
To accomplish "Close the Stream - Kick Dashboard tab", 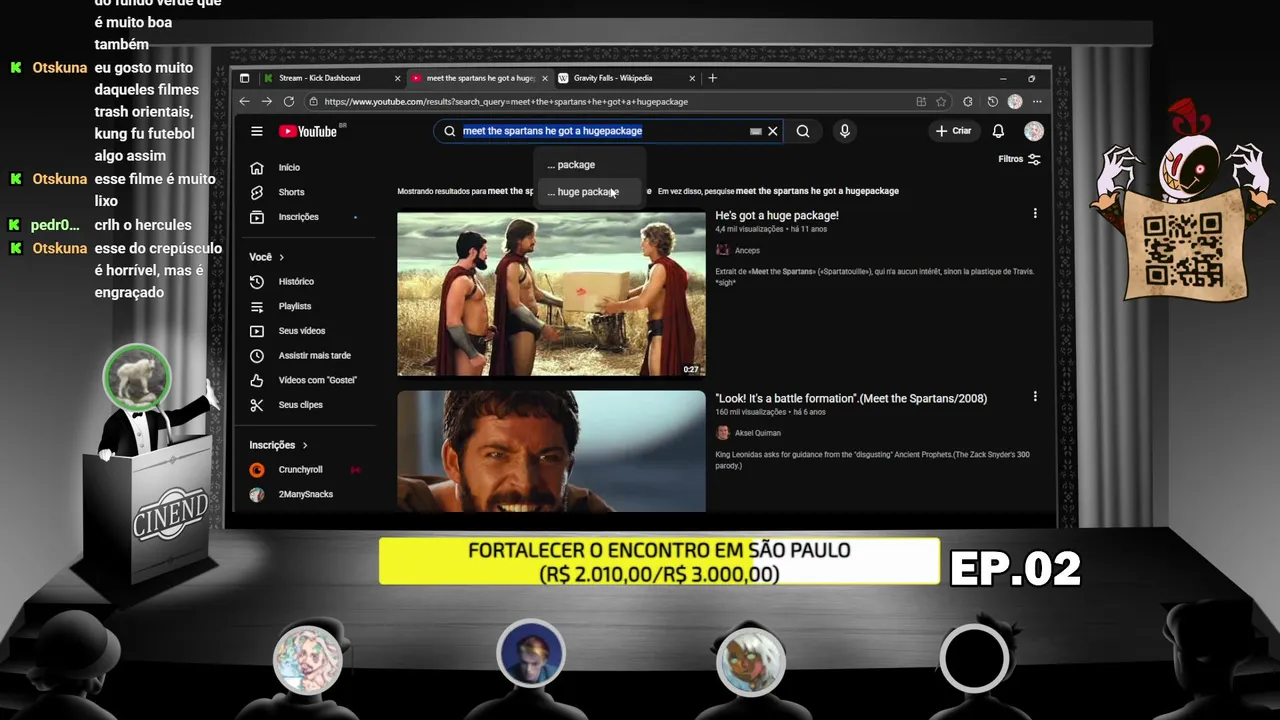I will pyautogui.click(x=397, y=78).
